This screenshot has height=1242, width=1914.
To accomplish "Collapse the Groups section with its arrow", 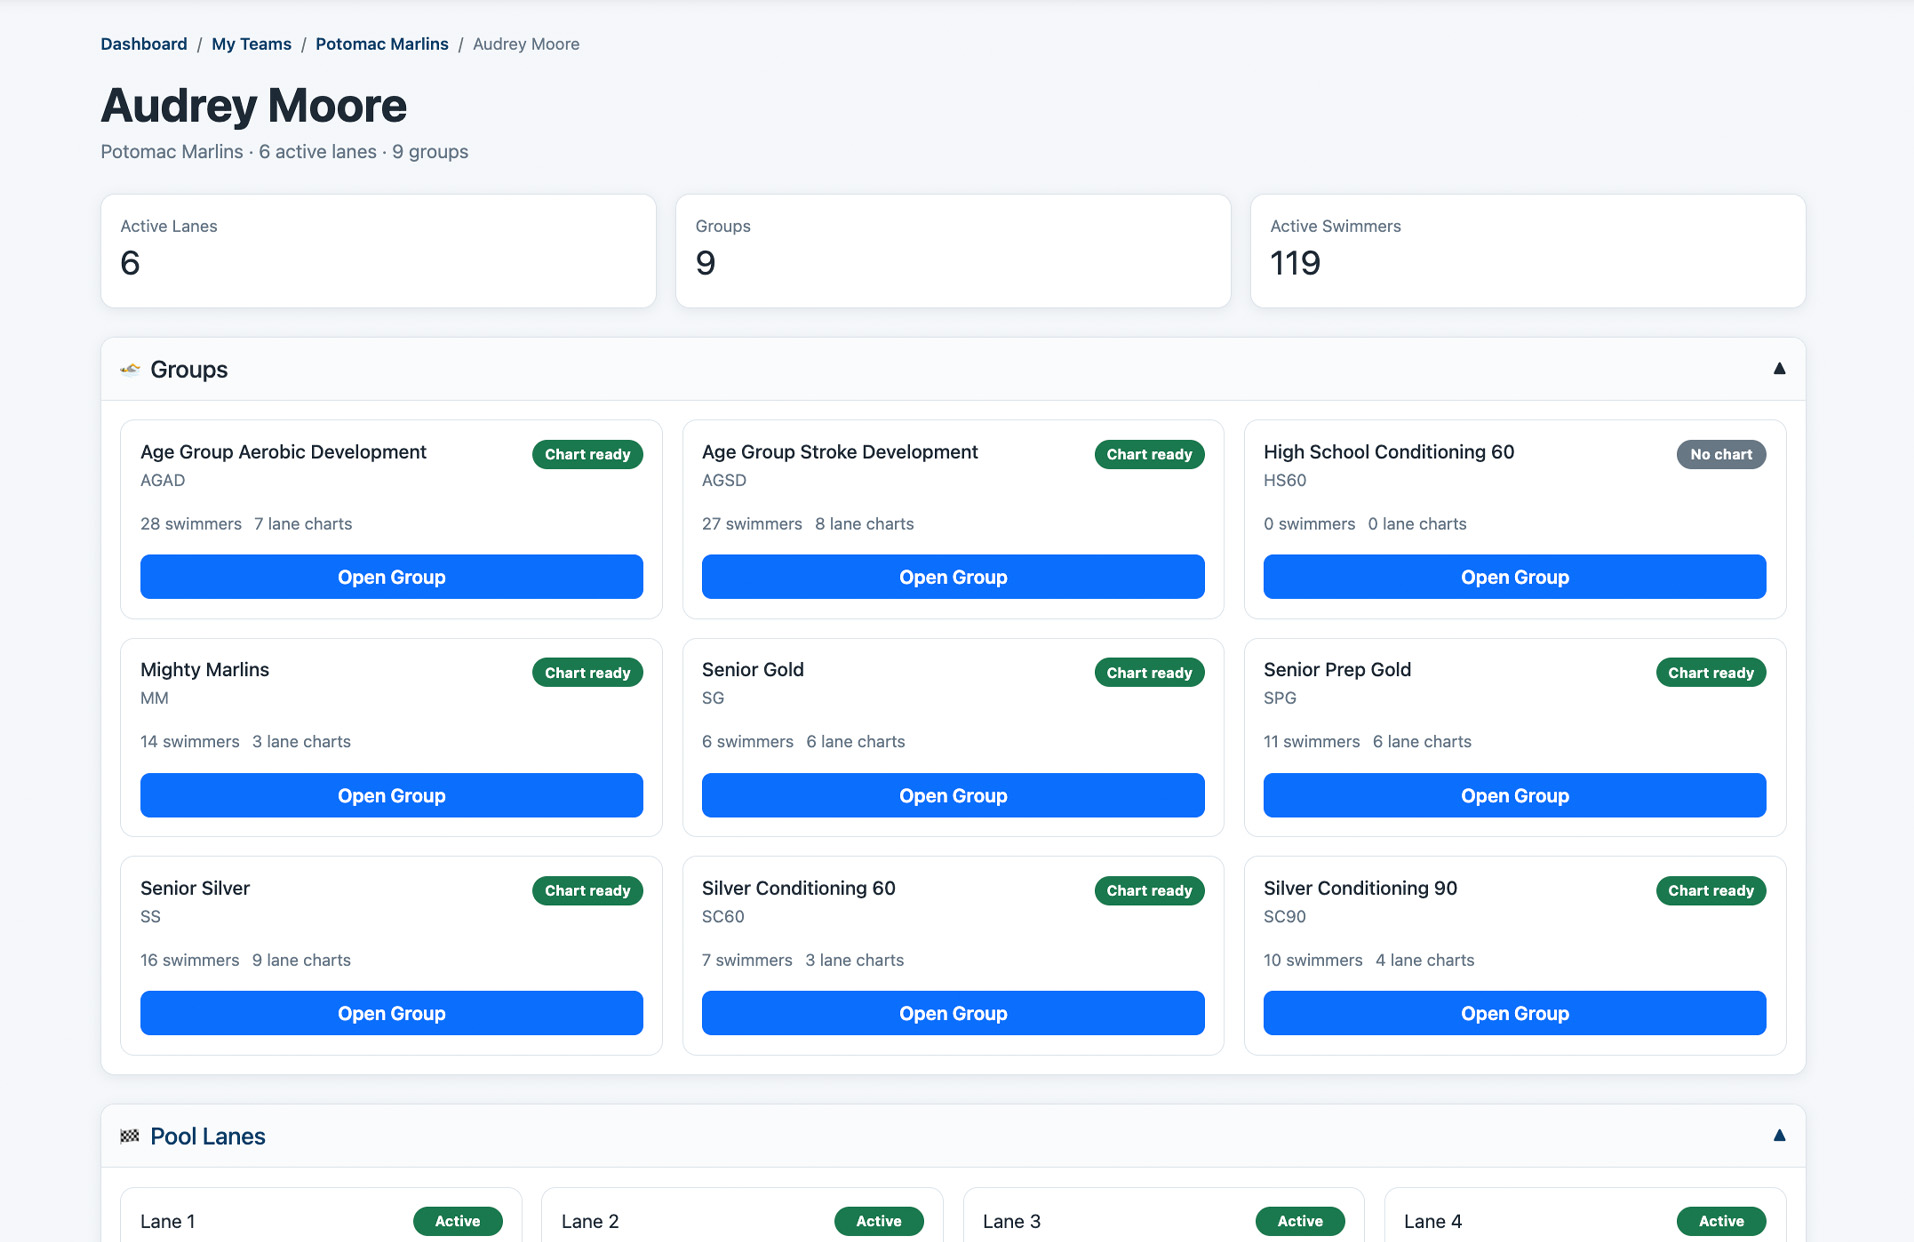I will (x=1779, y=369).
